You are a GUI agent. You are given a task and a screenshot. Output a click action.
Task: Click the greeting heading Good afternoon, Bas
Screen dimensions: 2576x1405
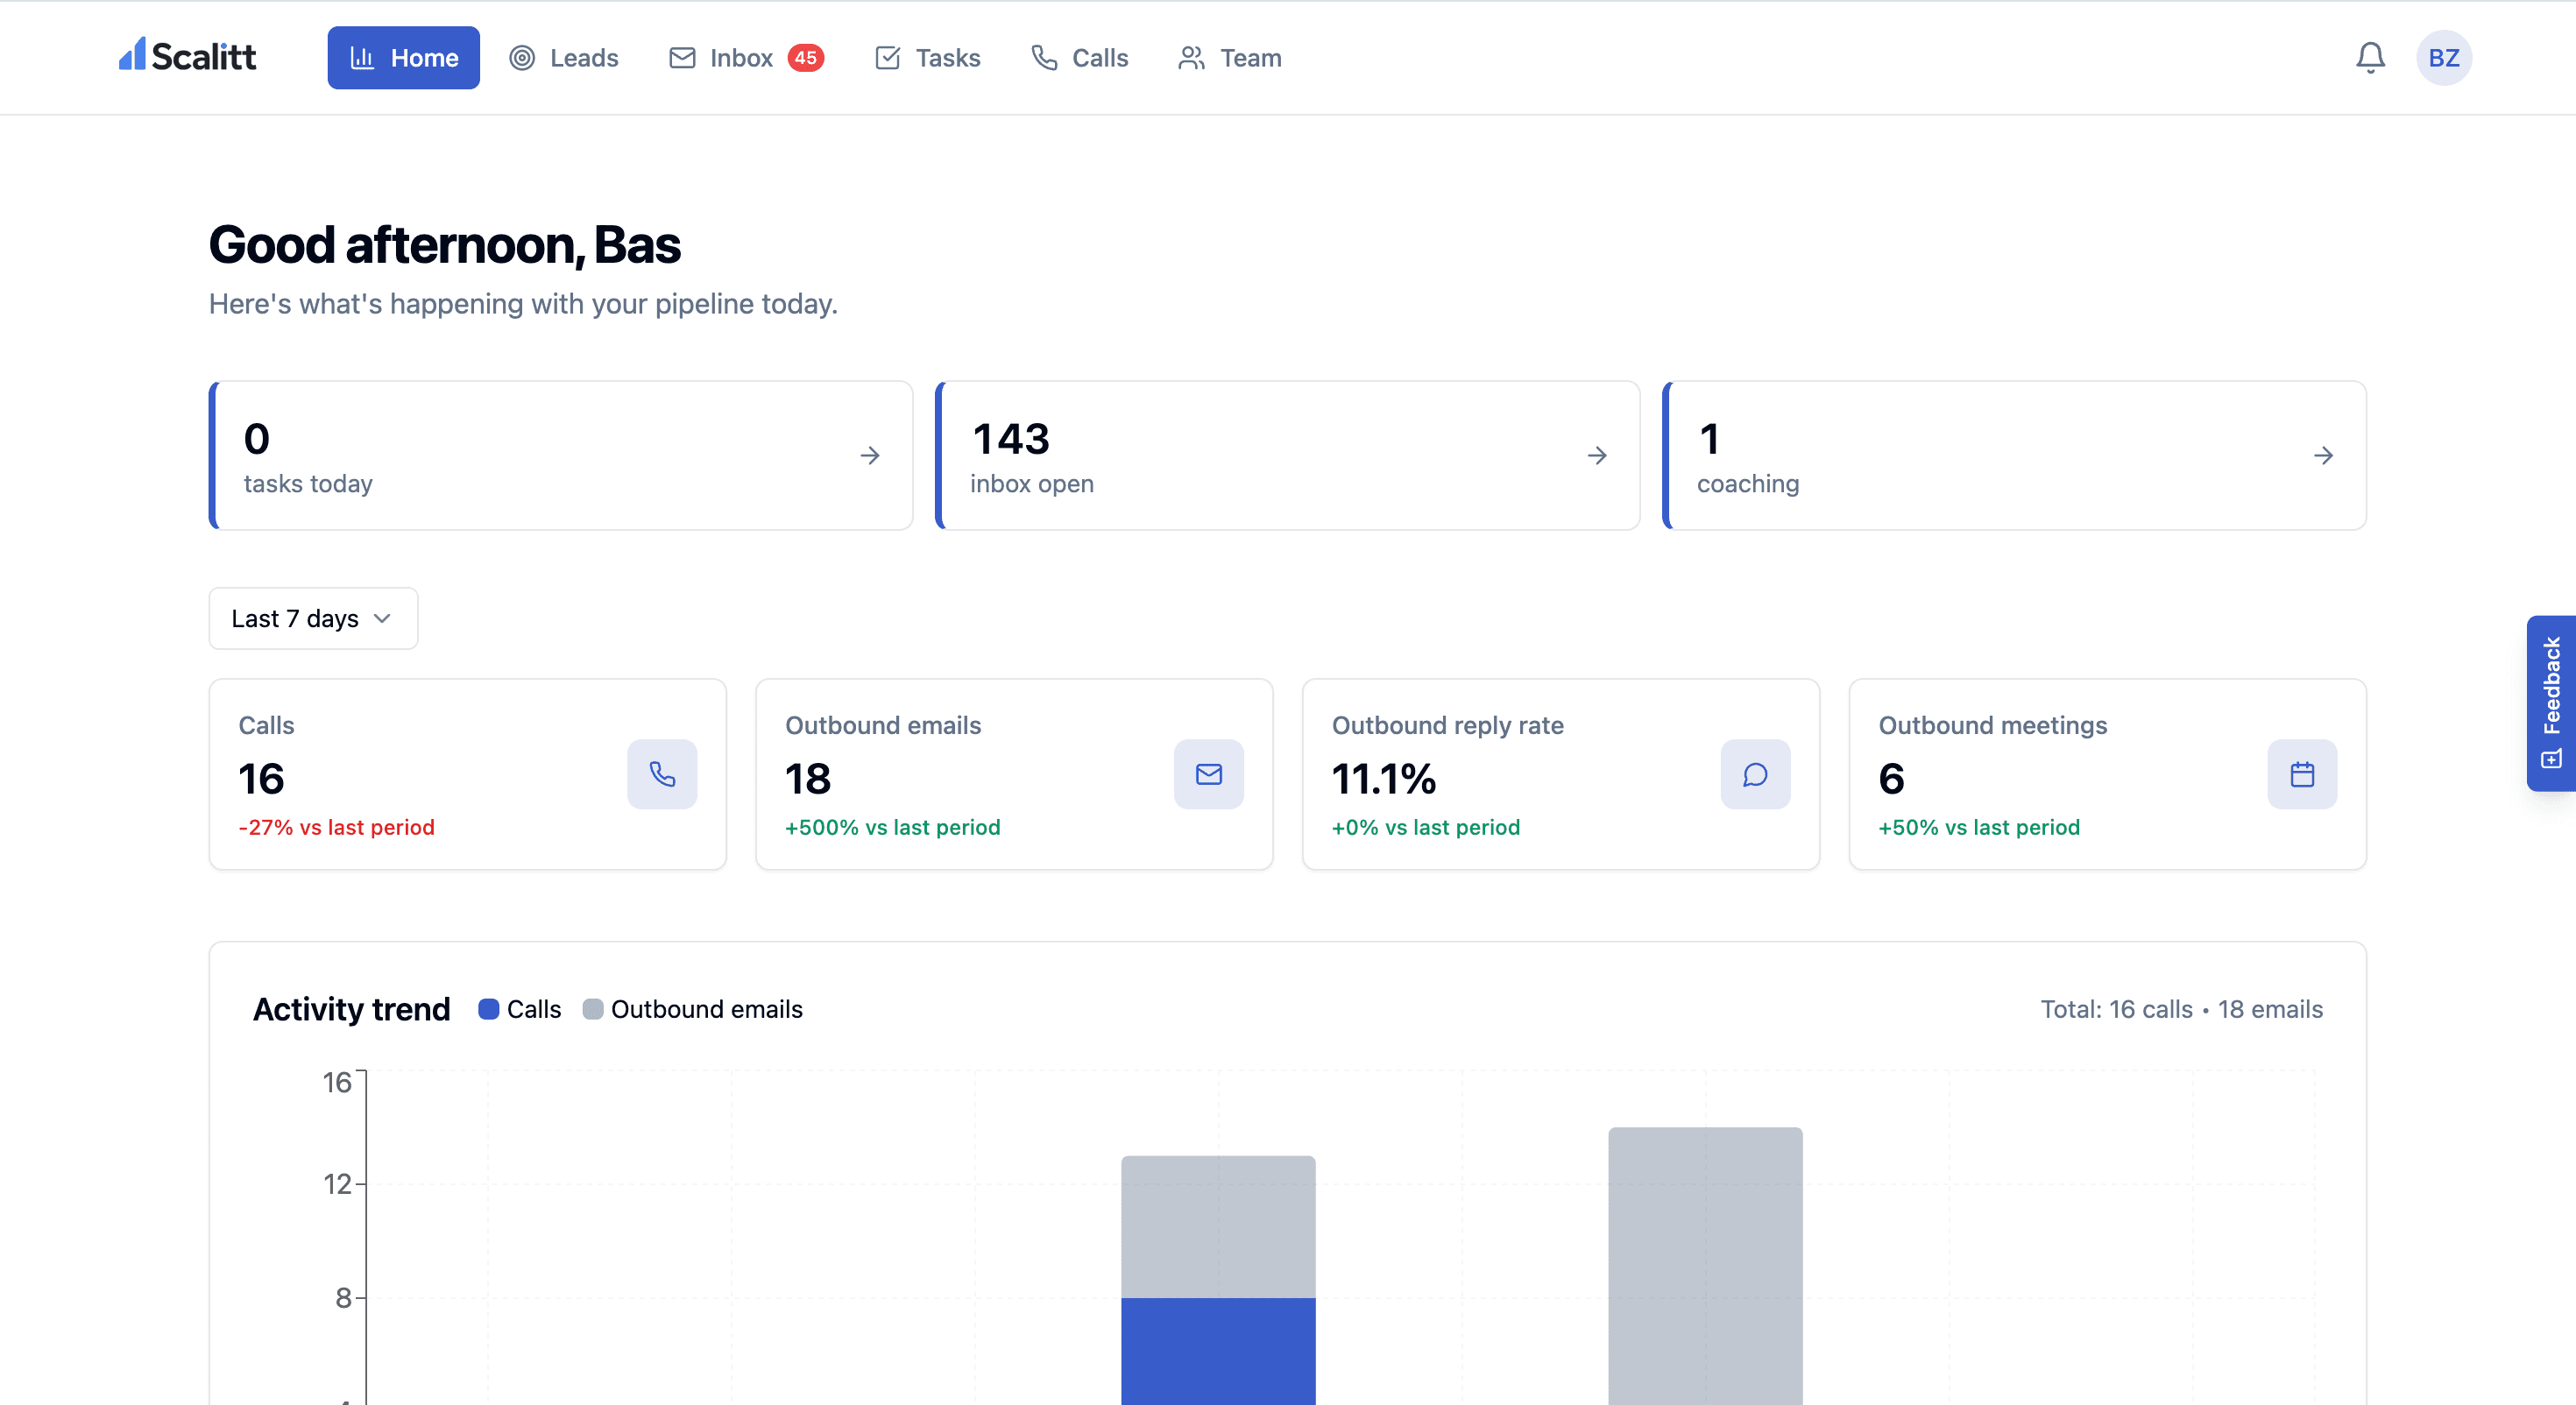pos(444,244)
